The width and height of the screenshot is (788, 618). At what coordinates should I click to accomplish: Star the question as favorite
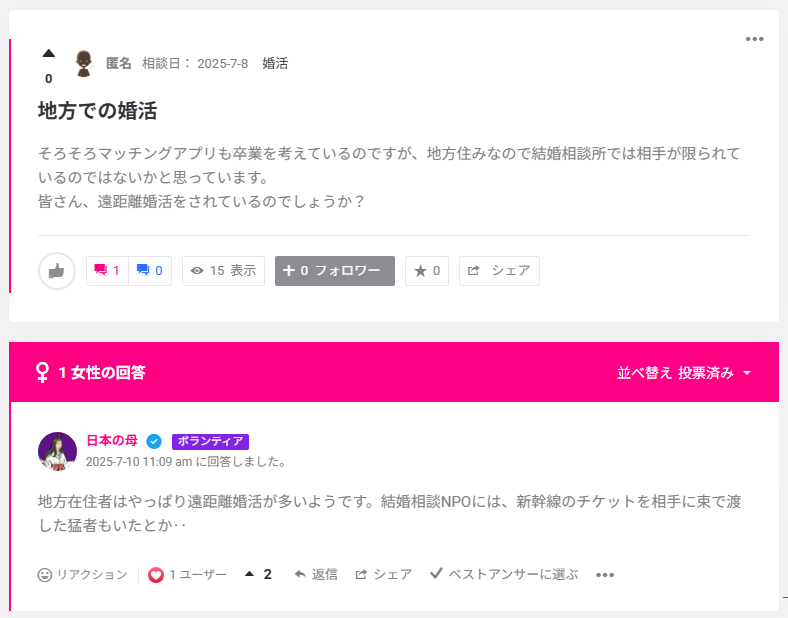[x=427, y=271]
